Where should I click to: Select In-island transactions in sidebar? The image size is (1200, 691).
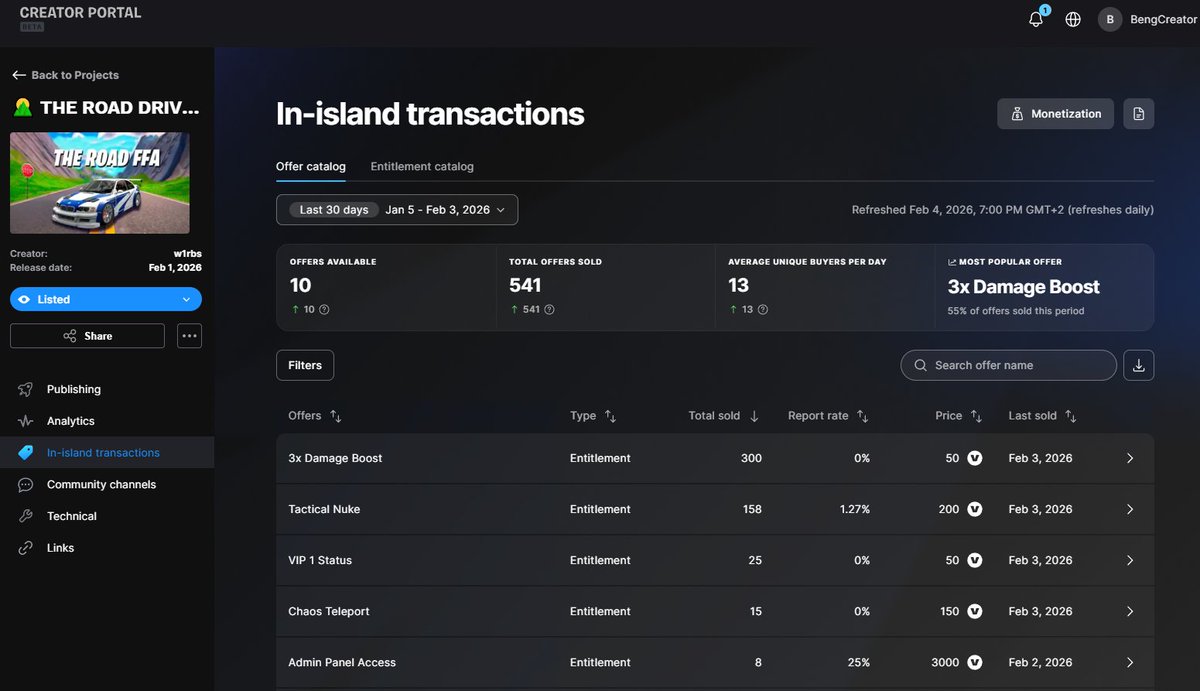coord(103,453)
